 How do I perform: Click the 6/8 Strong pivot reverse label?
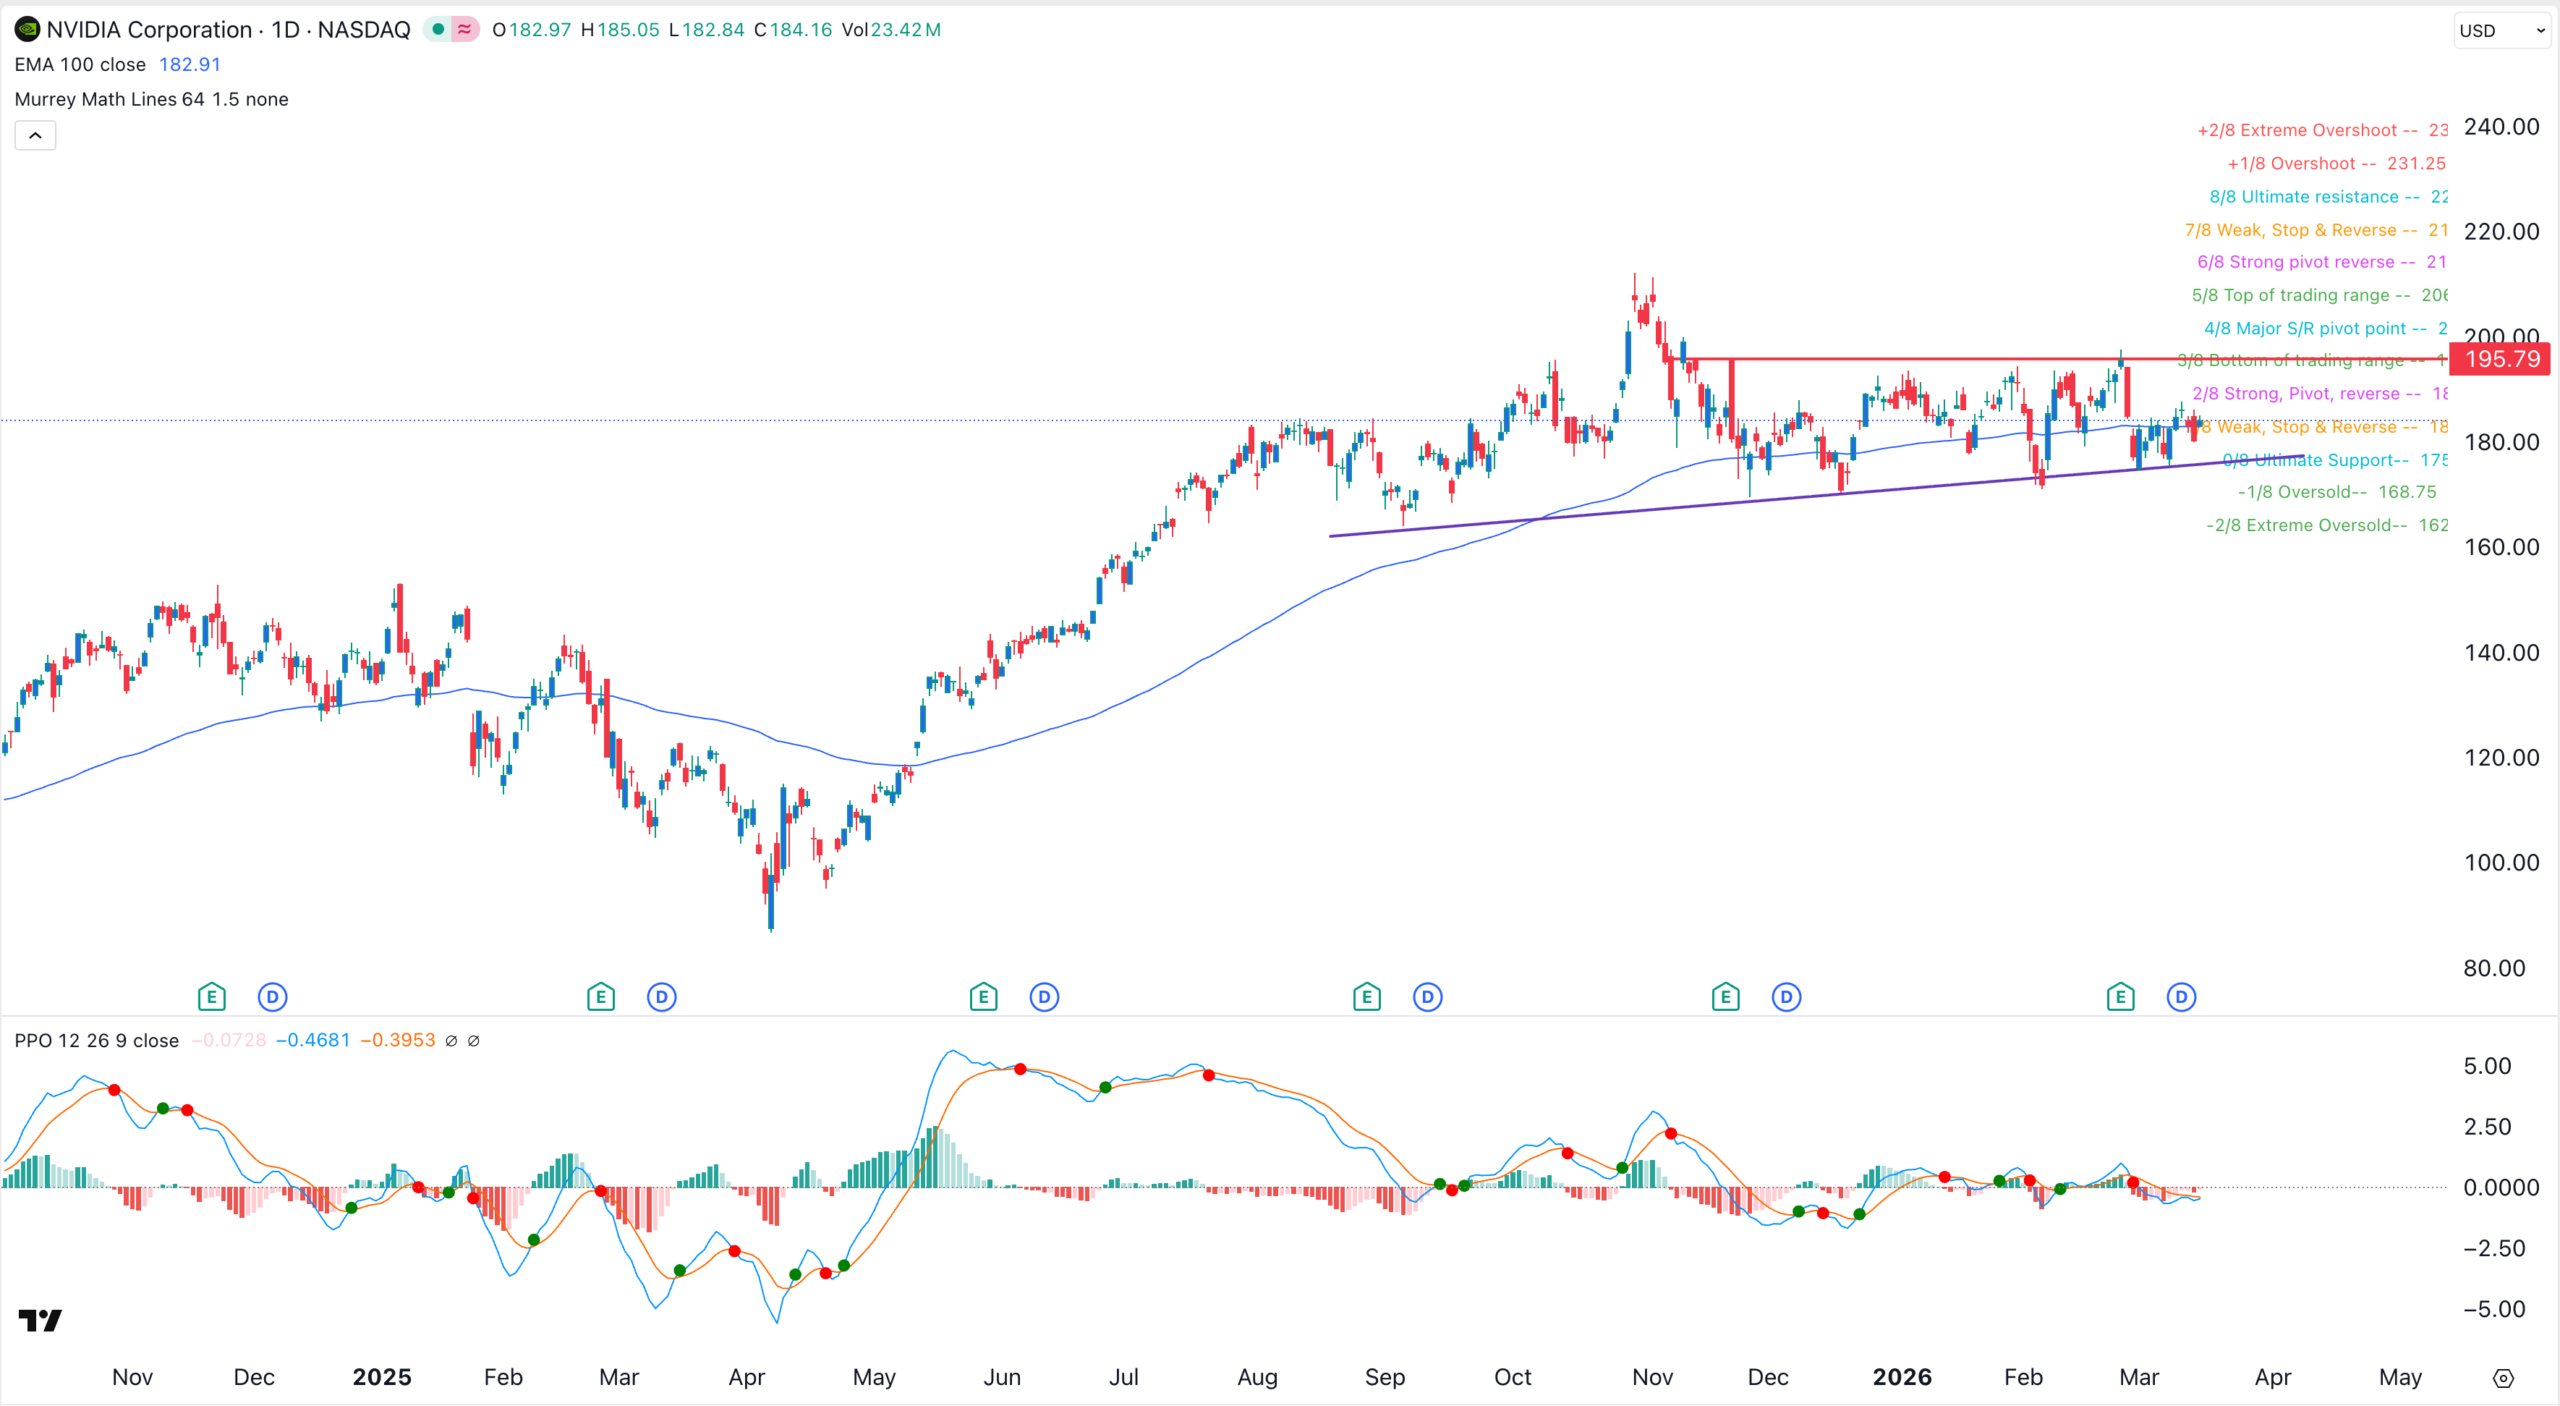click(x=2321, y=263)
